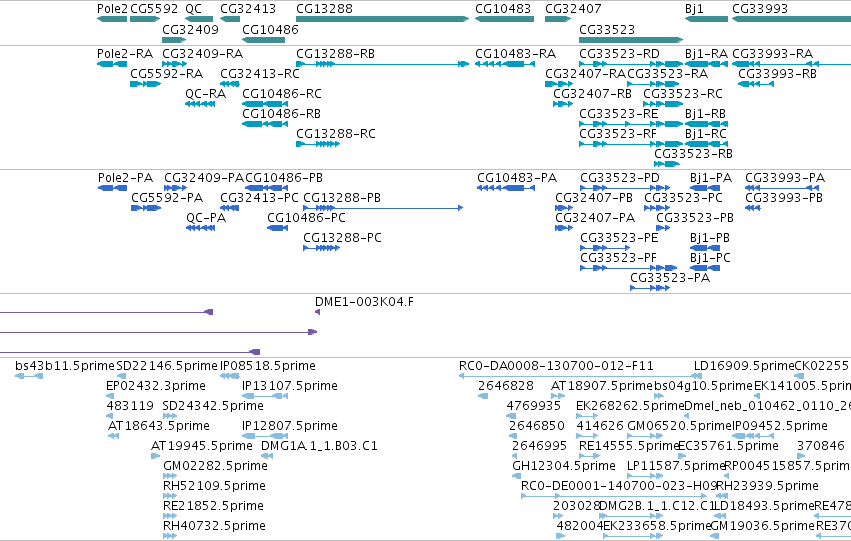Screen dimensions: 851x541
Task: Select the CG5592-RA transcript label
Action: click(x=167, y=74)
